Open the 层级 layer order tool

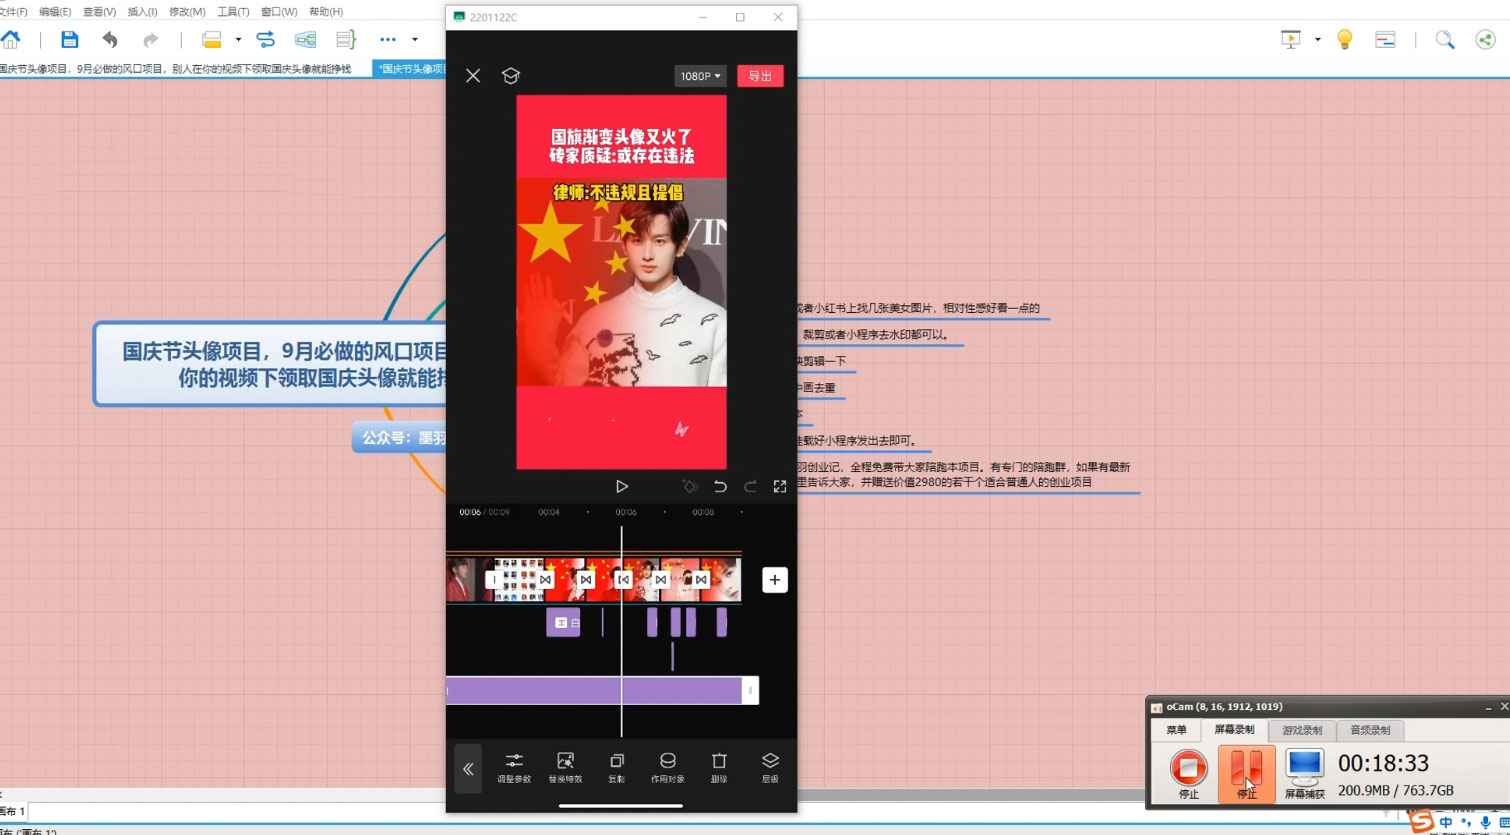point(769,767)
